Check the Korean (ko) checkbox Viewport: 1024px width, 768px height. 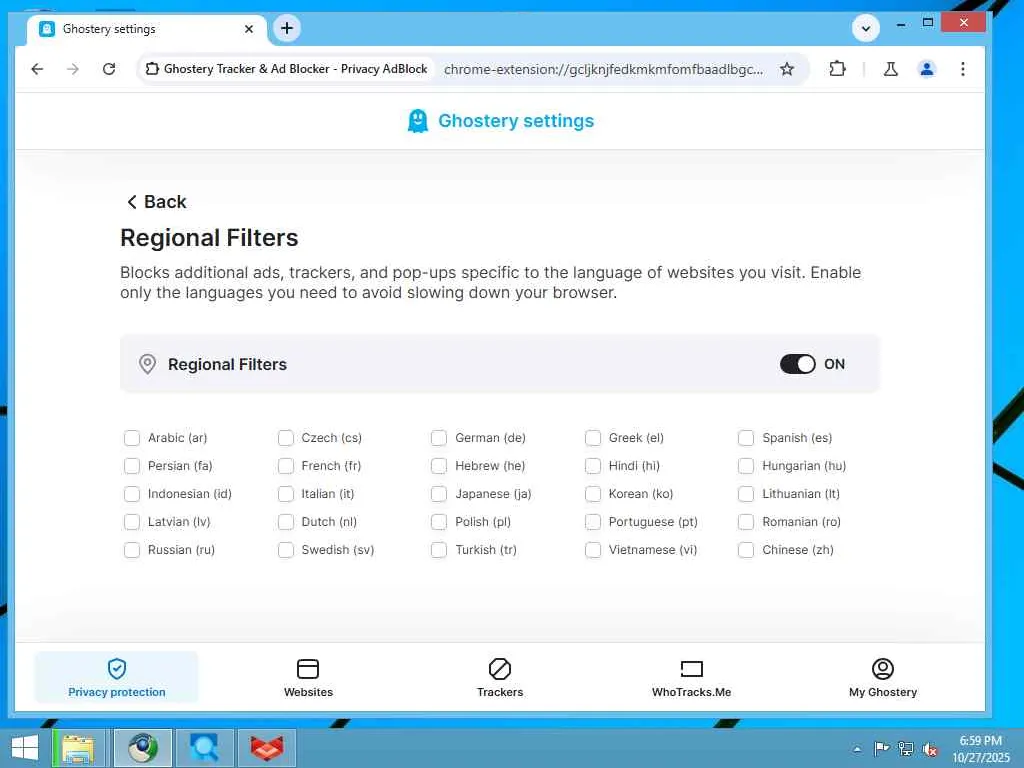pos(593,494)
